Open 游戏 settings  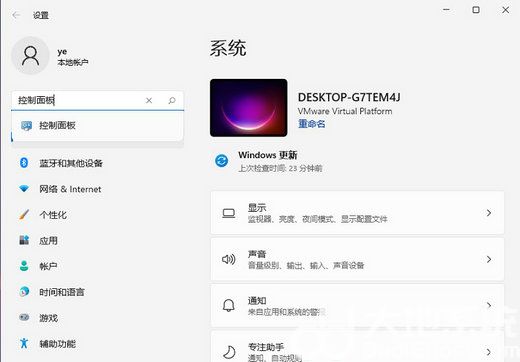[x=48, y=318]
